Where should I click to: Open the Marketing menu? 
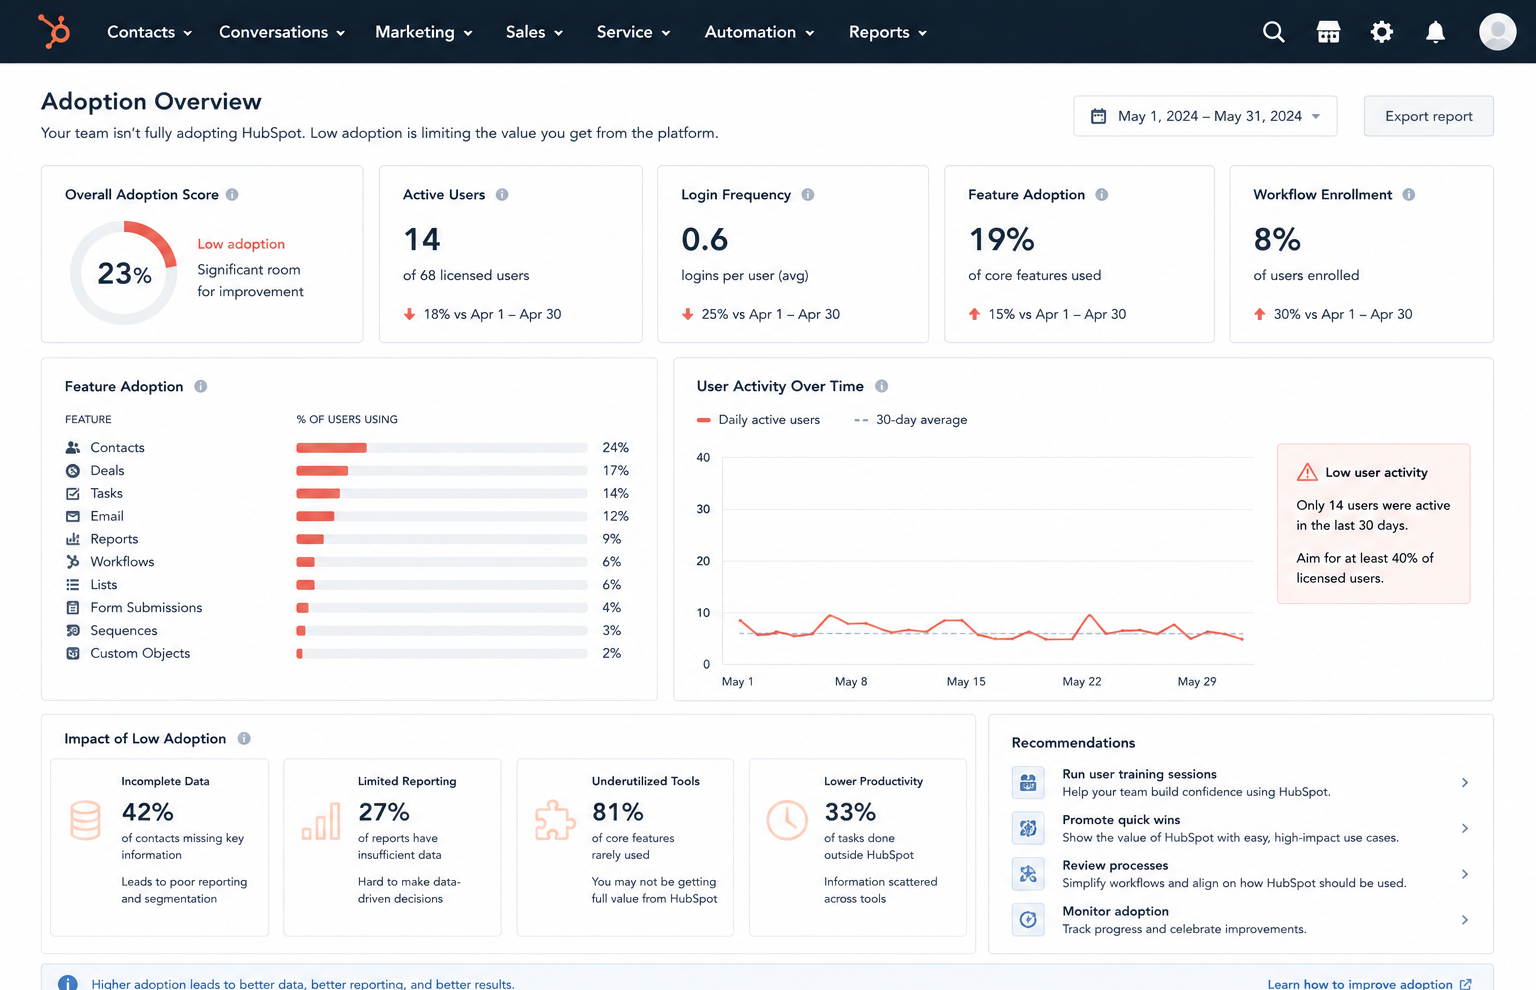coord(424,32)
